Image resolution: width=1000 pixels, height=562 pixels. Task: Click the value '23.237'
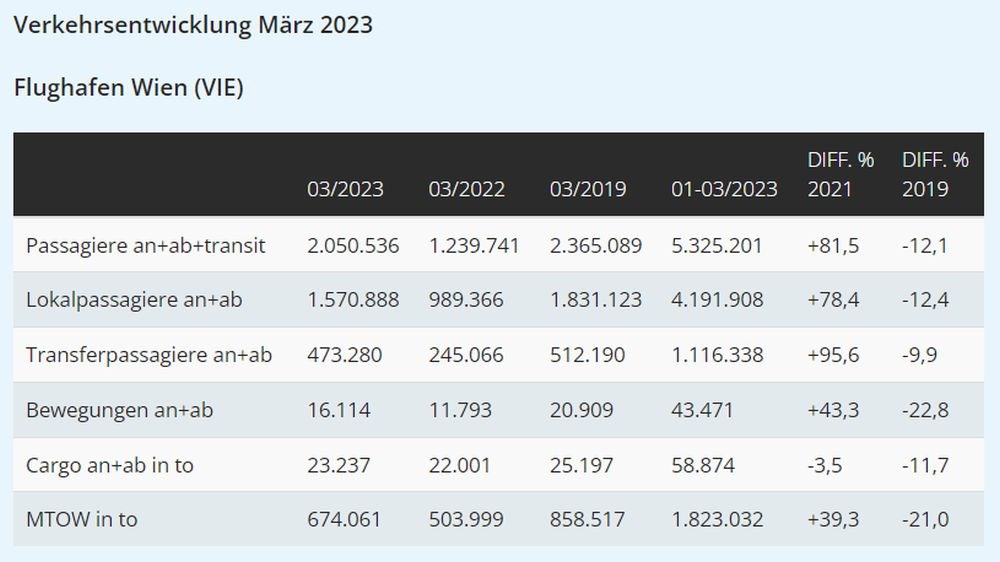click(x=339, y=465)
